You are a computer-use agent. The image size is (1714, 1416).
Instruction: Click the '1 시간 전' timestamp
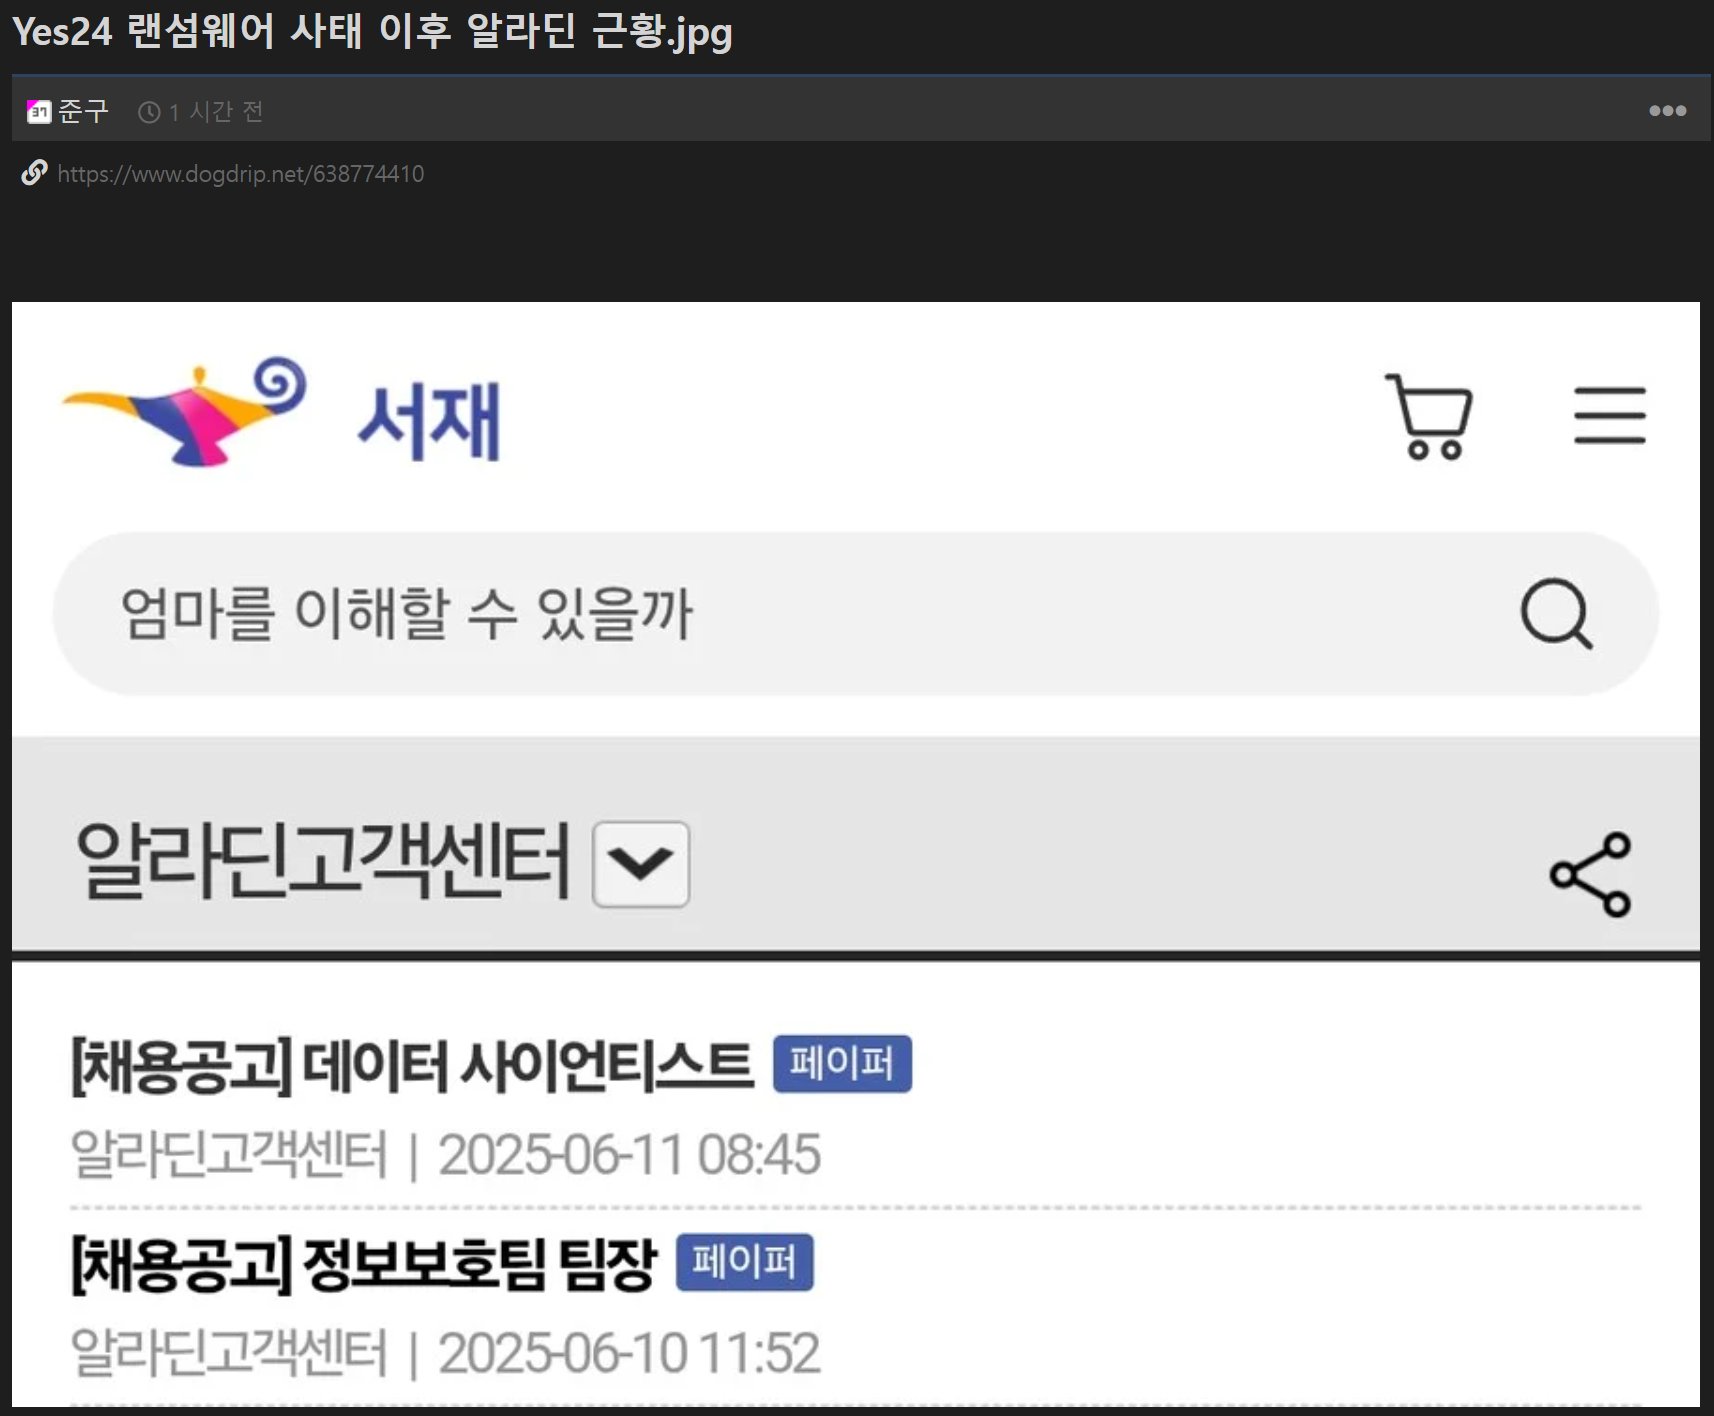point(216,112)
